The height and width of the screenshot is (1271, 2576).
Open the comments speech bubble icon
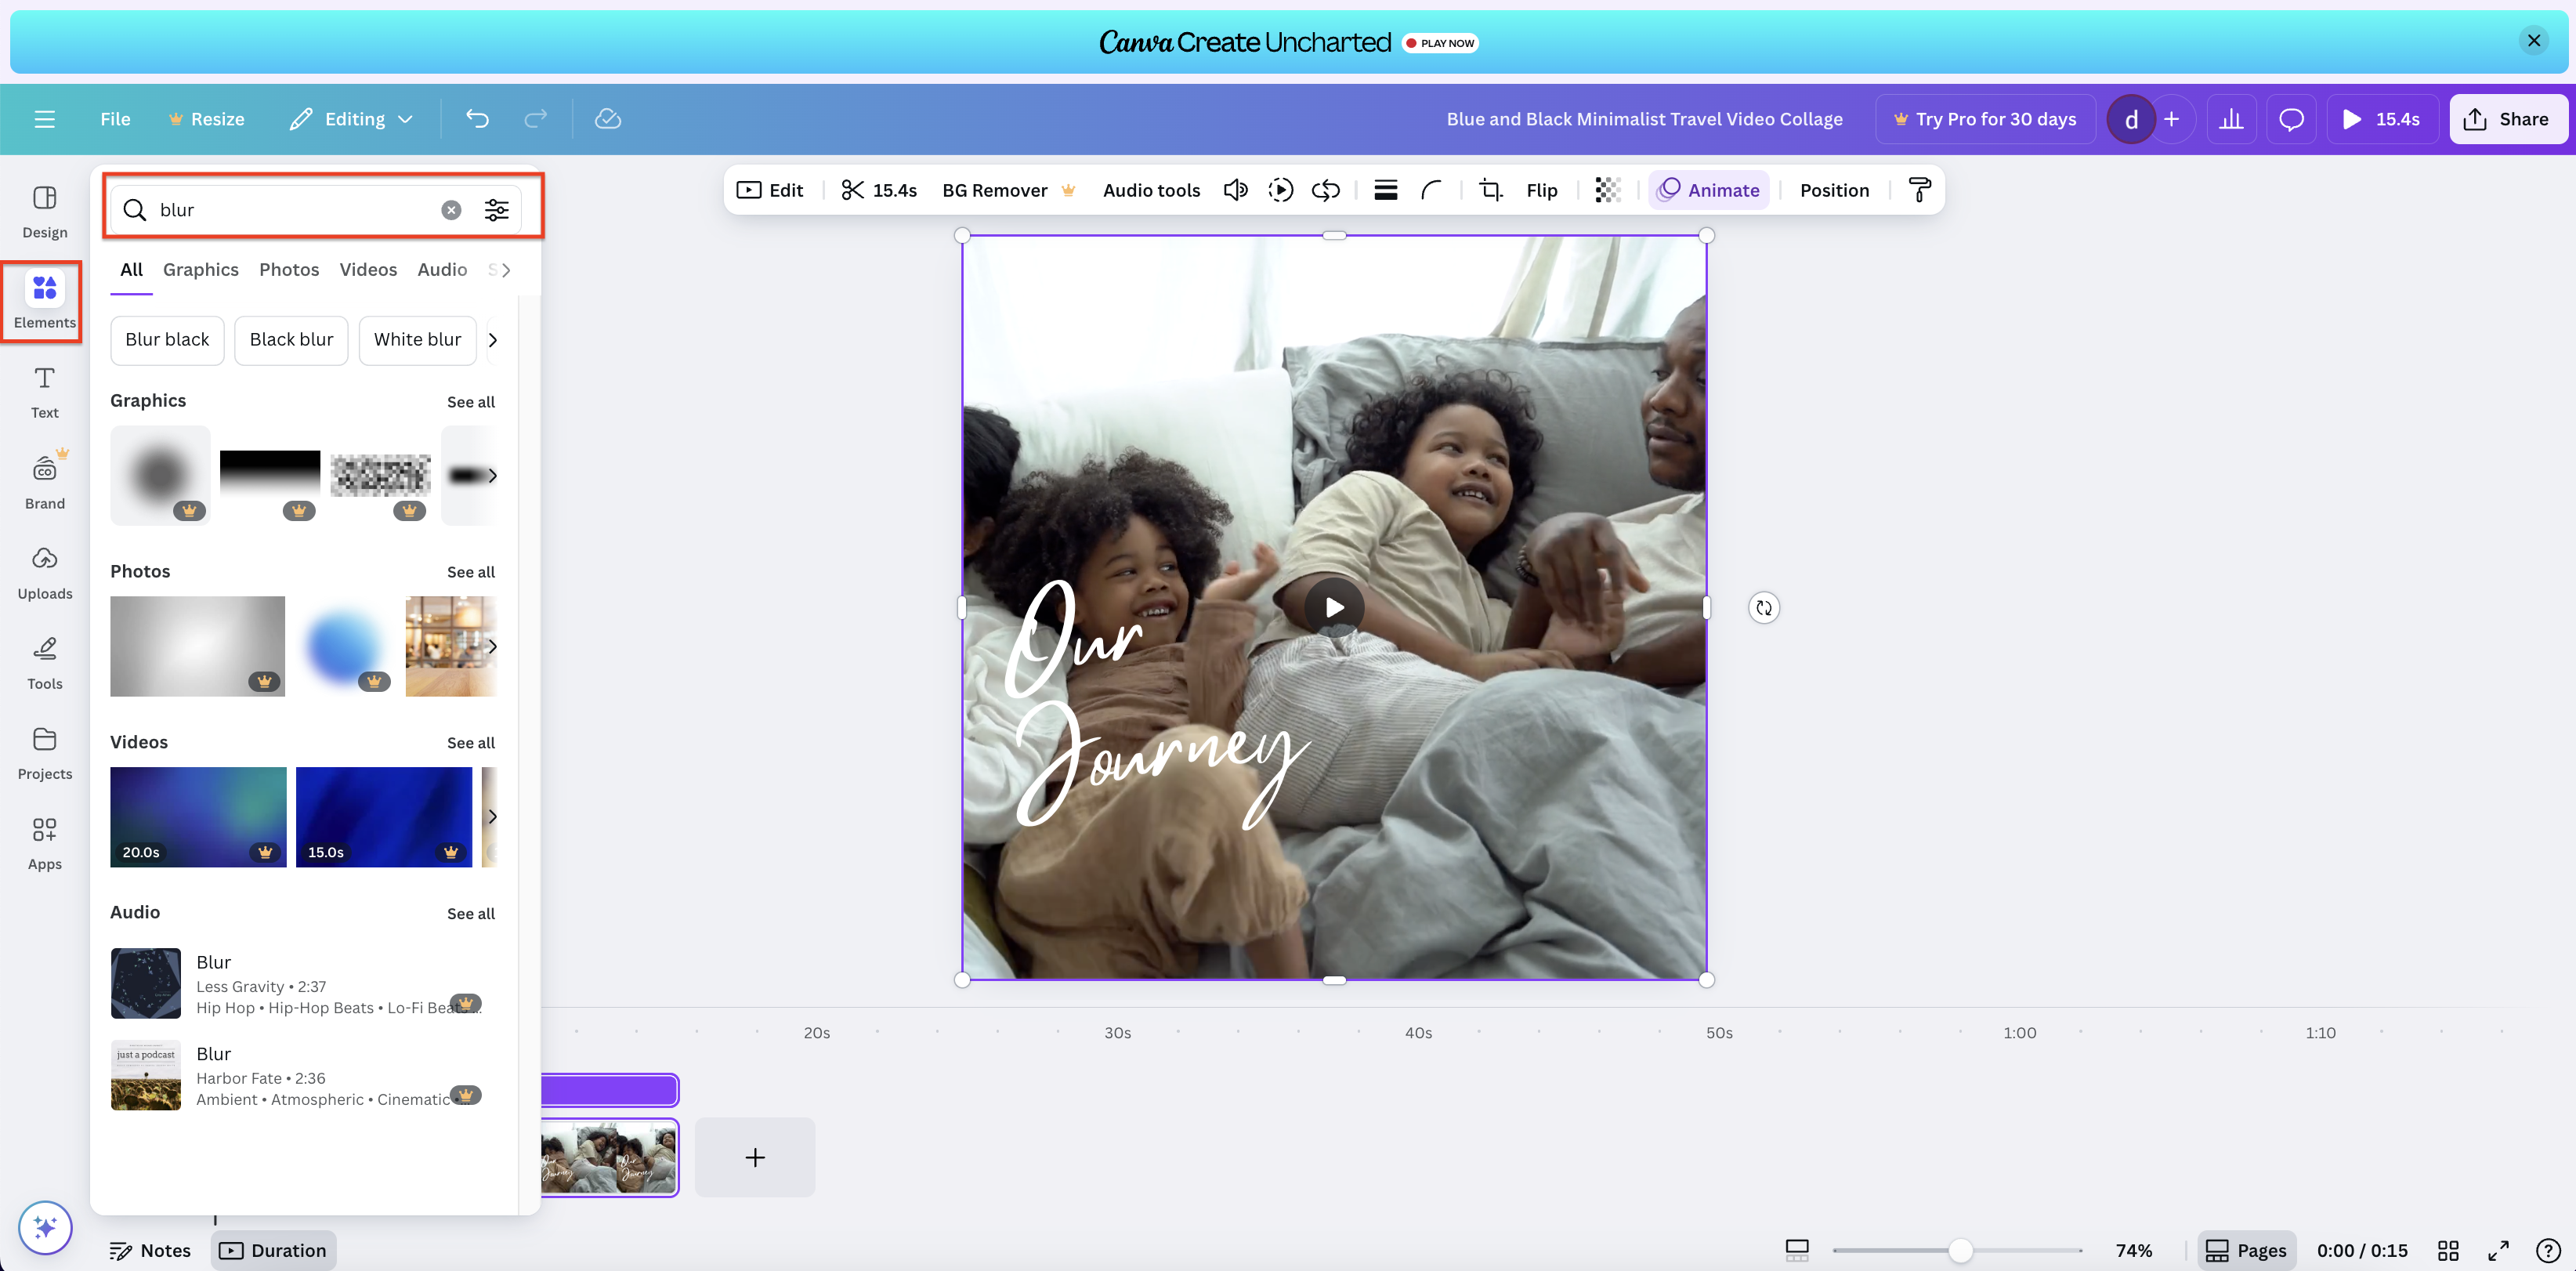pyautogui.click(x=2291, y=119)
